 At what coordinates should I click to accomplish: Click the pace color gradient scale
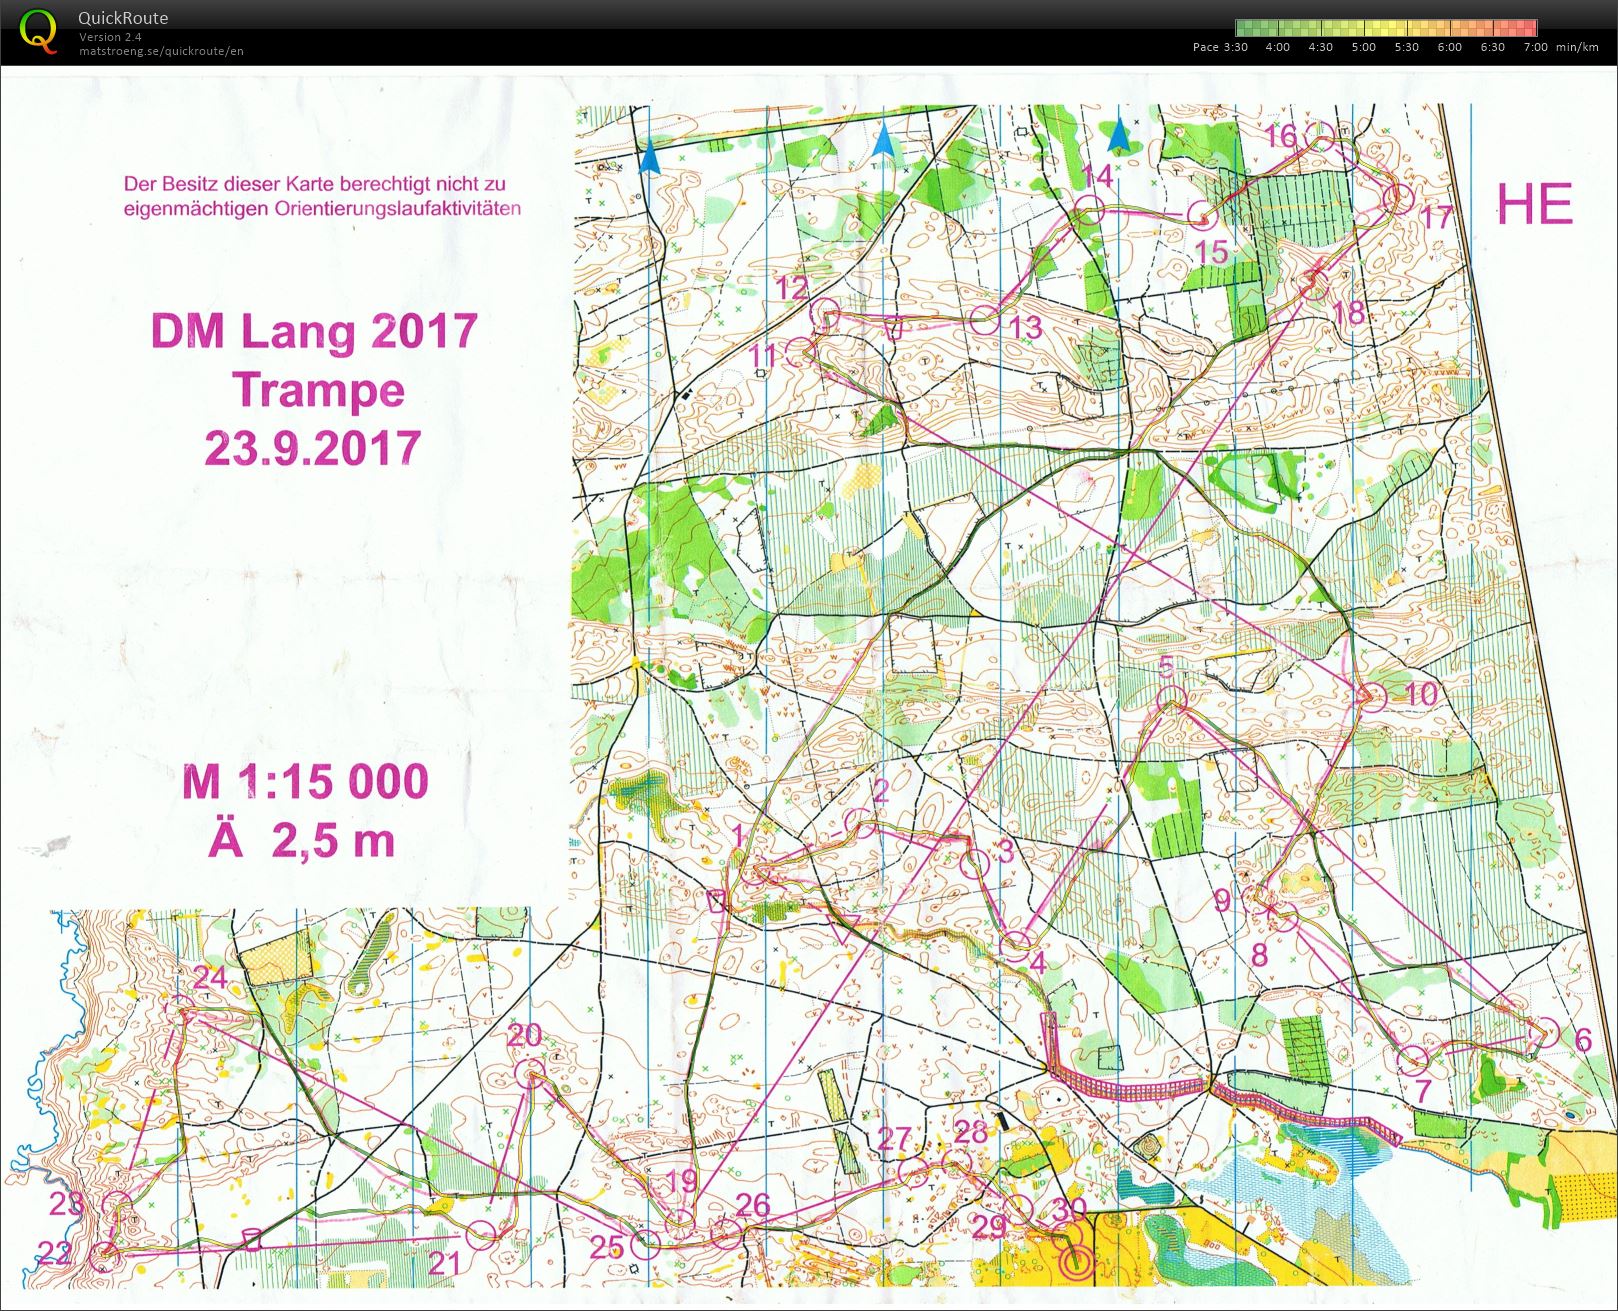[1385, 28]
